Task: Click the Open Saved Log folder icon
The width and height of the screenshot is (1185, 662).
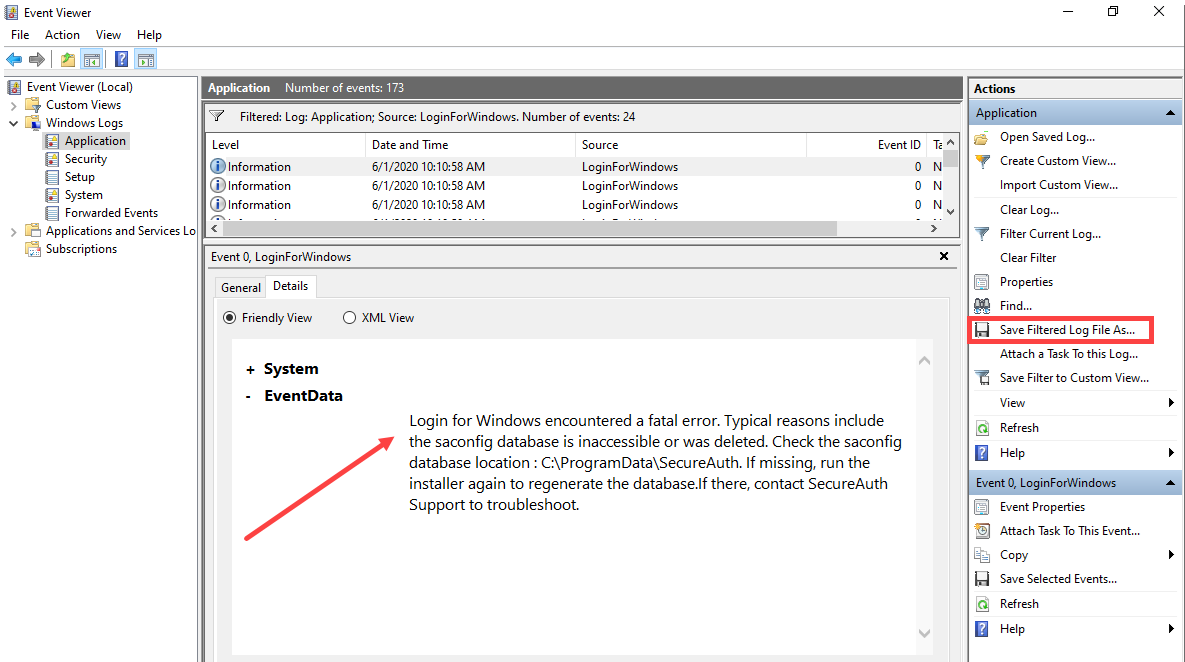Action: 982,137
